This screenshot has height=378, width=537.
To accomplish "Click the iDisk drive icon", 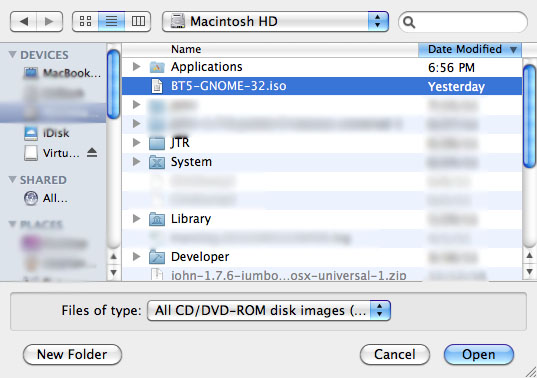I will (31, 133).
